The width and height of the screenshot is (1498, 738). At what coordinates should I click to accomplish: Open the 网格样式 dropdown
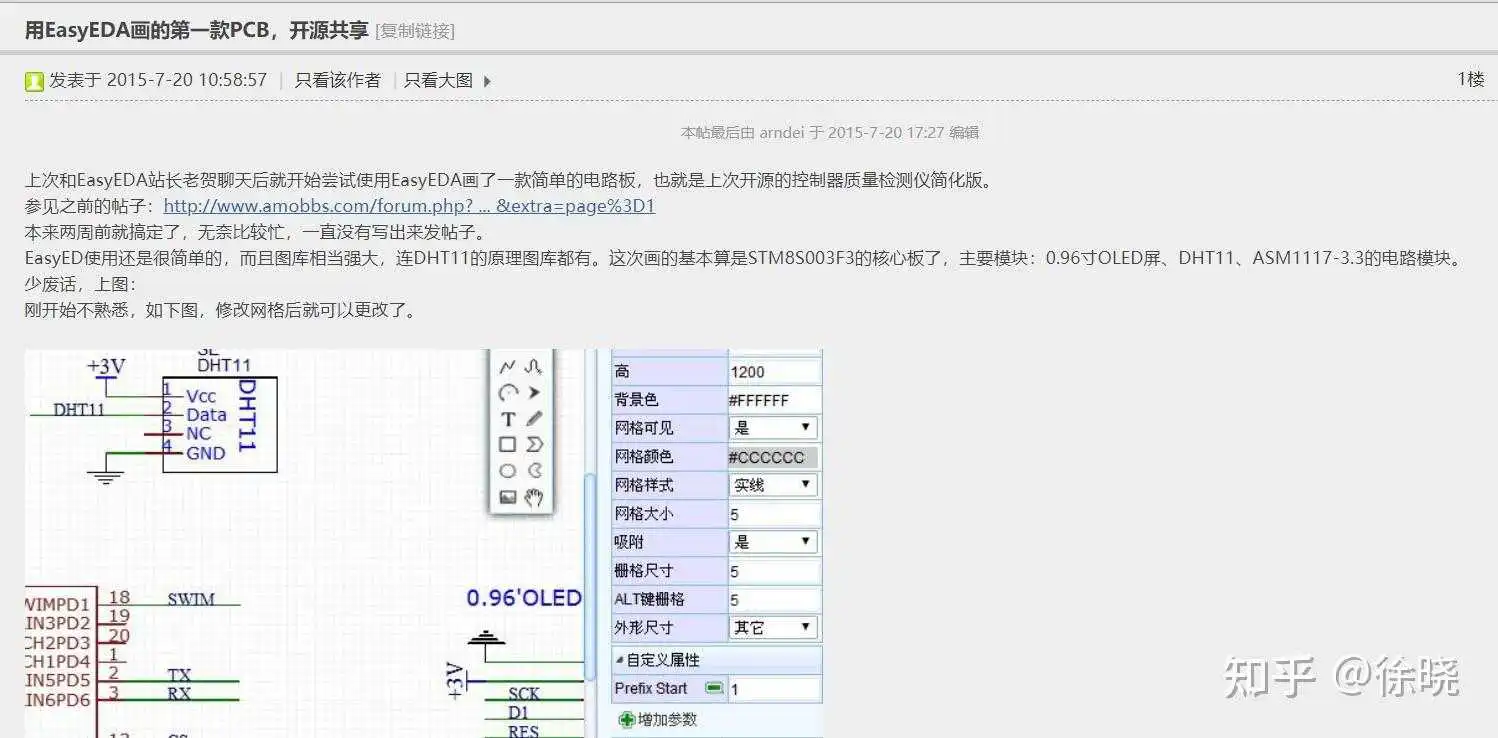coord(774,485)
